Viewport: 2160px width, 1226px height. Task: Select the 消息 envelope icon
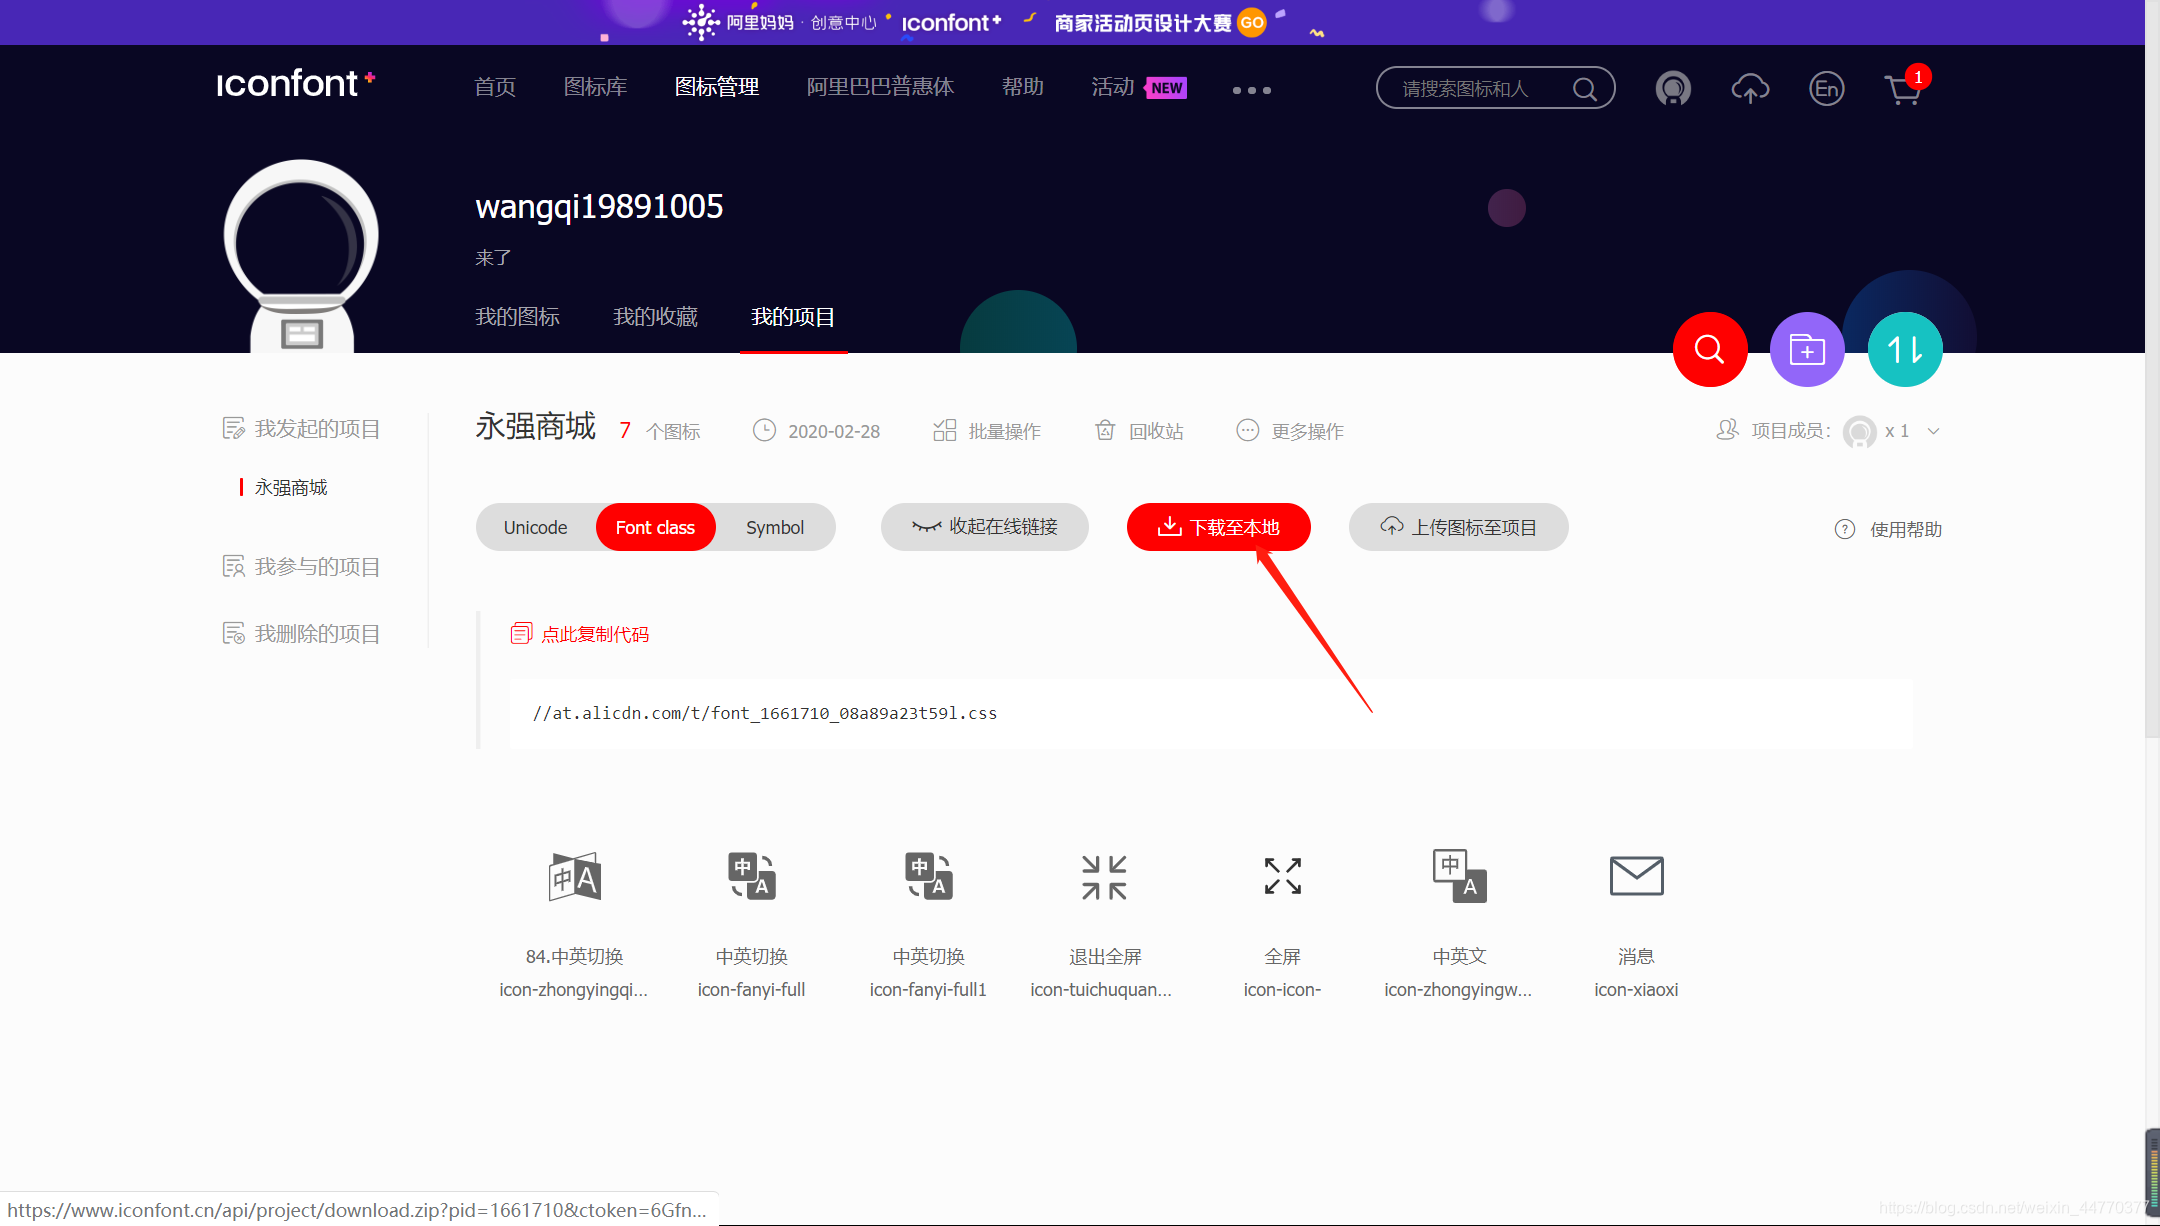[x=1636, y=877]
